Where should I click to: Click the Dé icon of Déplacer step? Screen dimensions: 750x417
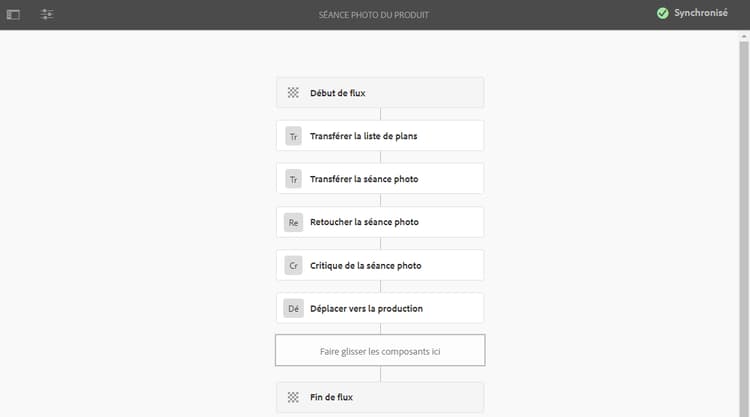click(x=293, y=309)
